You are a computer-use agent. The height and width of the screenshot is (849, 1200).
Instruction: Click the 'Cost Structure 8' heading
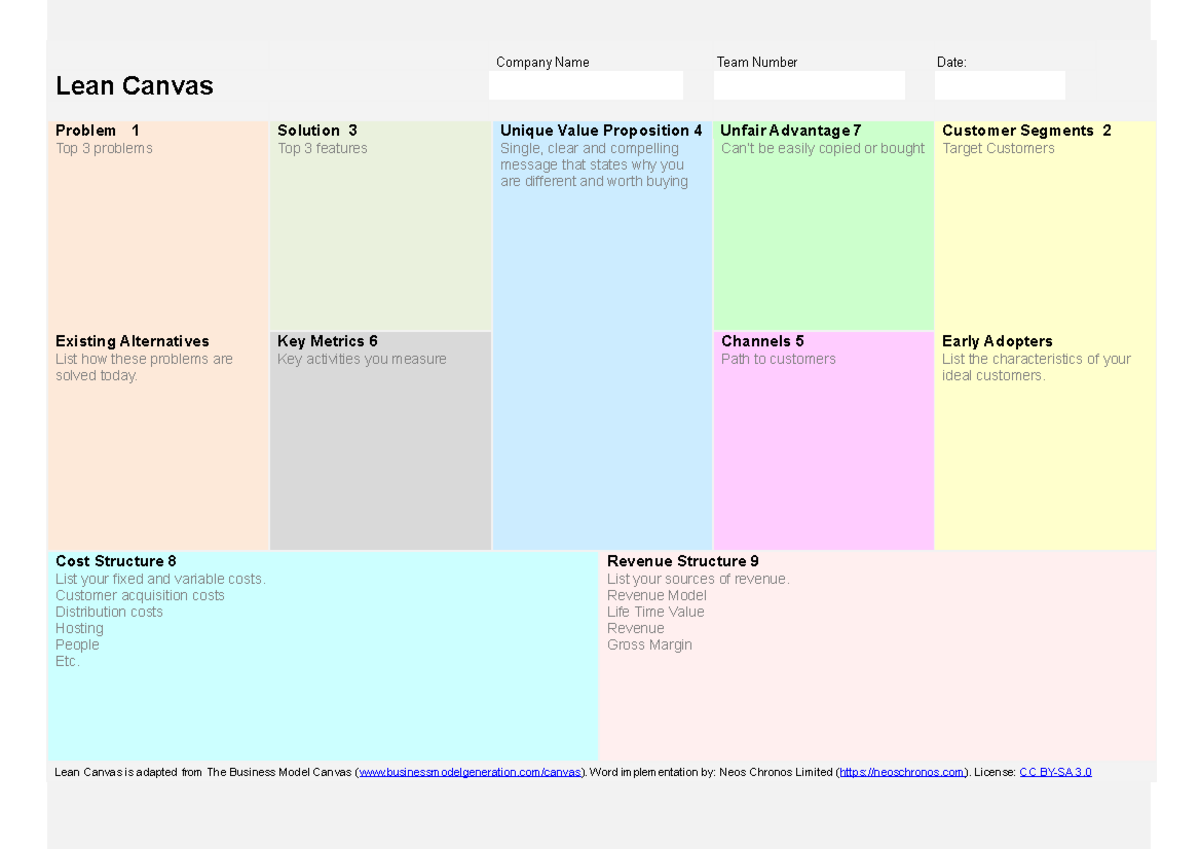point(116,562)
